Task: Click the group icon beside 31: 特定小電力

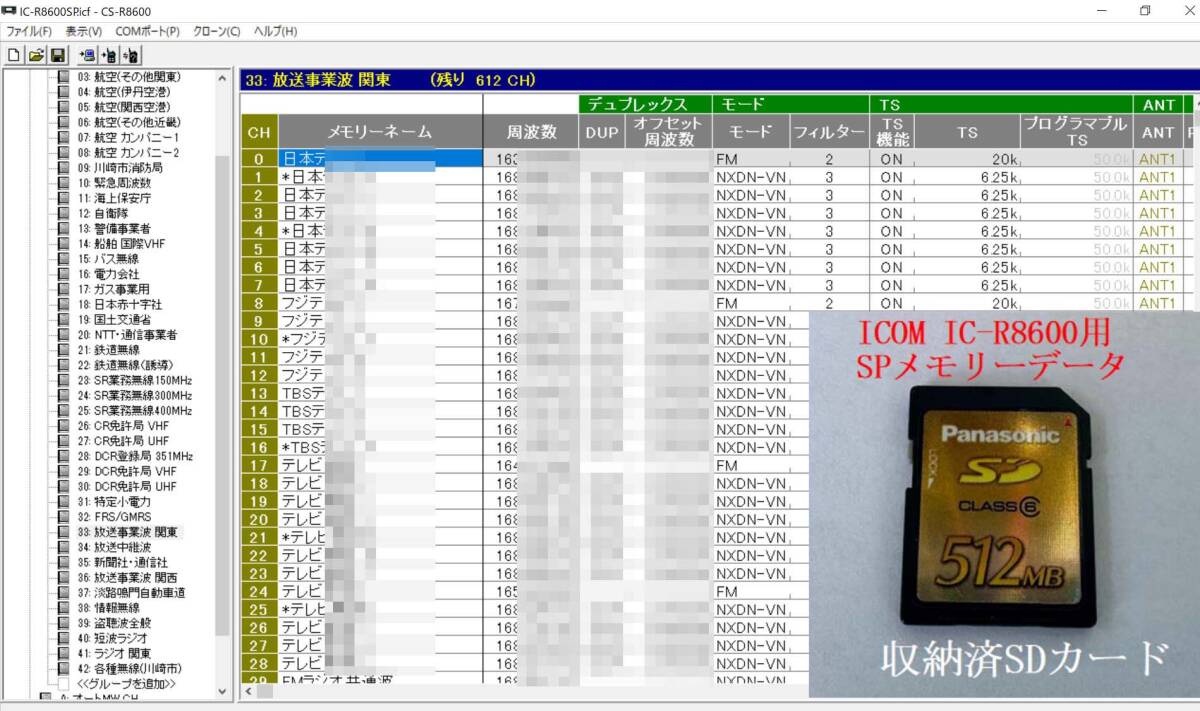Action: 64,502
